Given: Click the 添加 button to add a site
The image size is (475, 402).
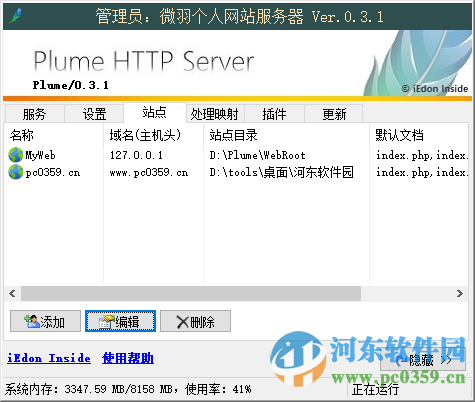Looking at the screenshot, I should pos(45,321).
